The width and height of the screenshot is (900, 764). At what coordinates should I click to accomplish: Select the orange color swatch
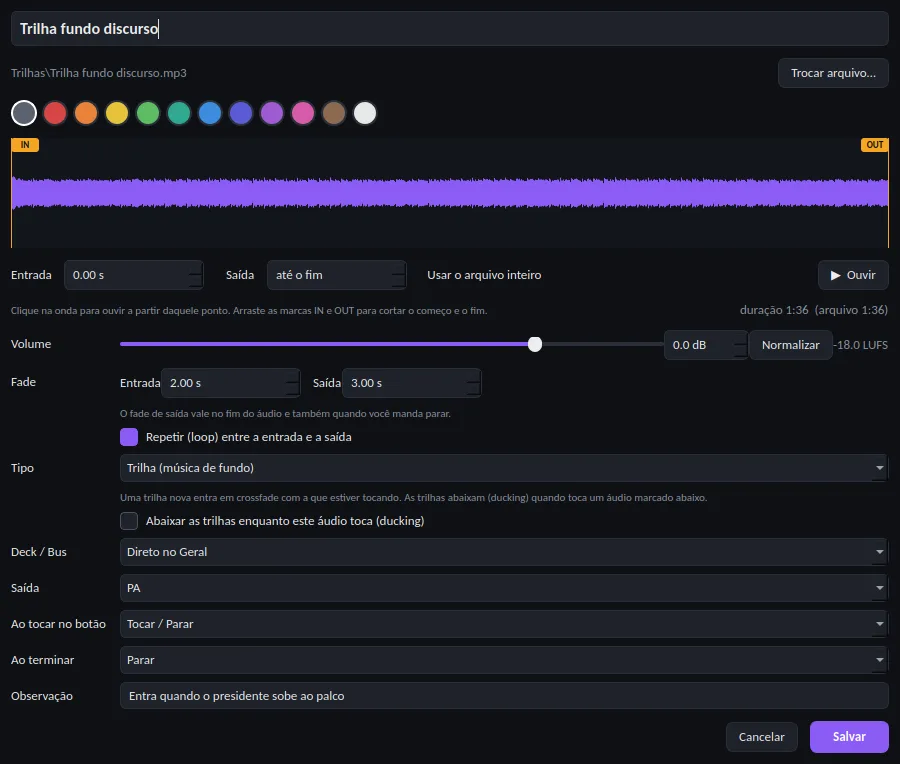click(x=86, y=113)
